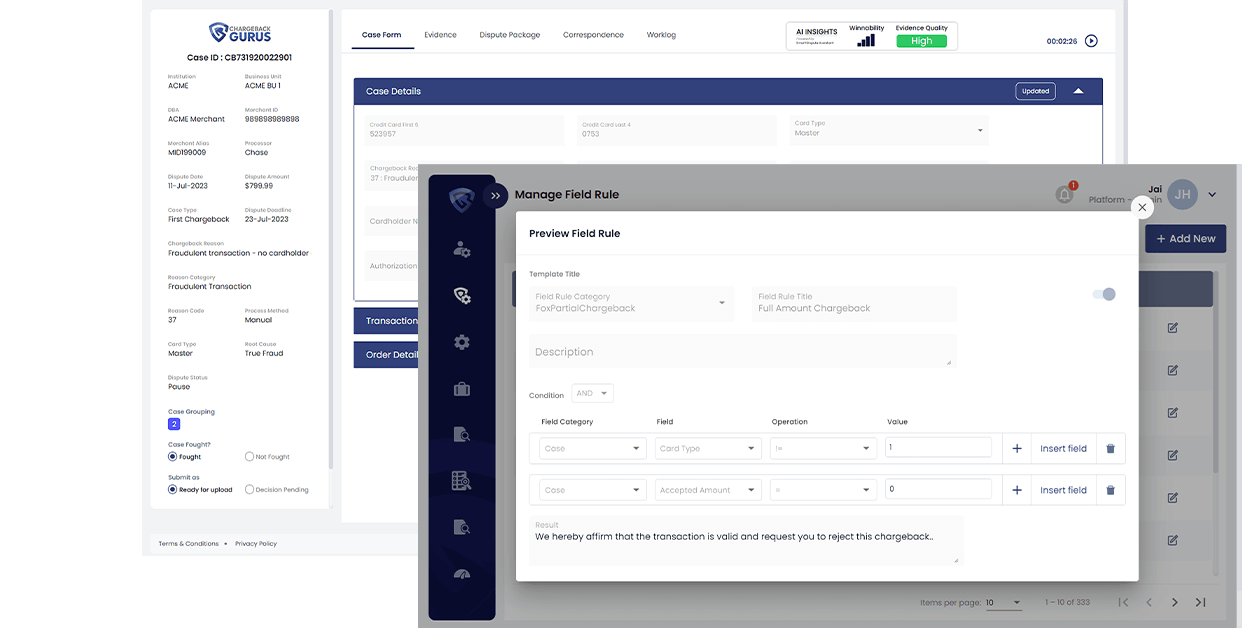The image size is (1242, 628).
Task: Toggle the field rule active switch
Action: [x=1103, y=294]
